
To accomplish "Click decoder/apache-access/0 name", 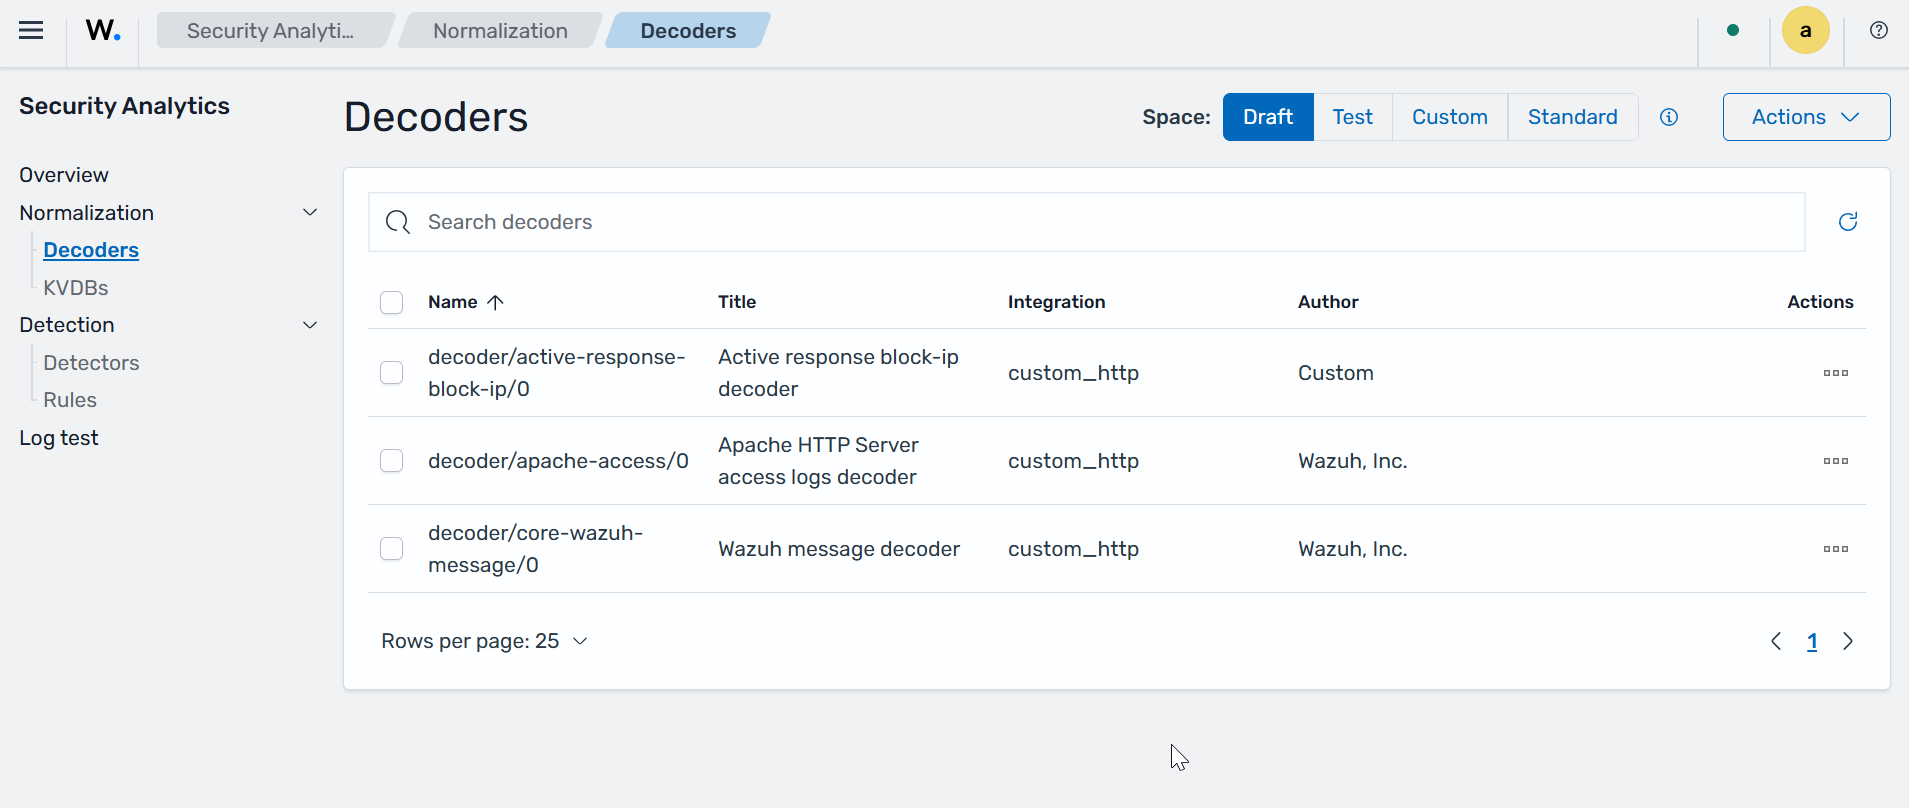I will [558, 461].
